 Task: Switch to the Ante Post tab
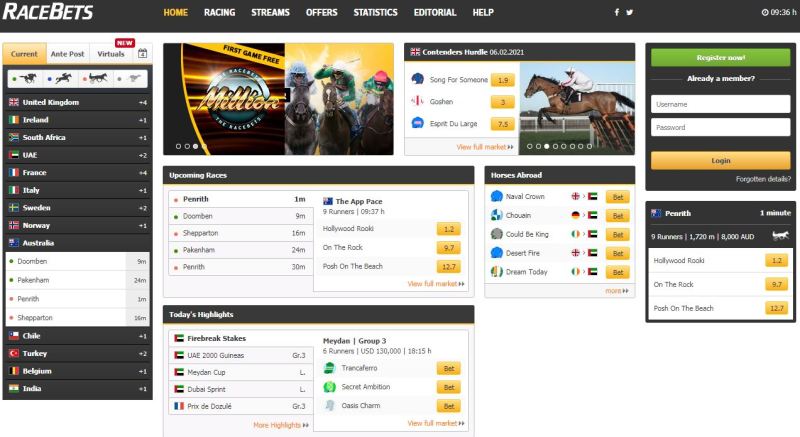[x=67, y=54]
